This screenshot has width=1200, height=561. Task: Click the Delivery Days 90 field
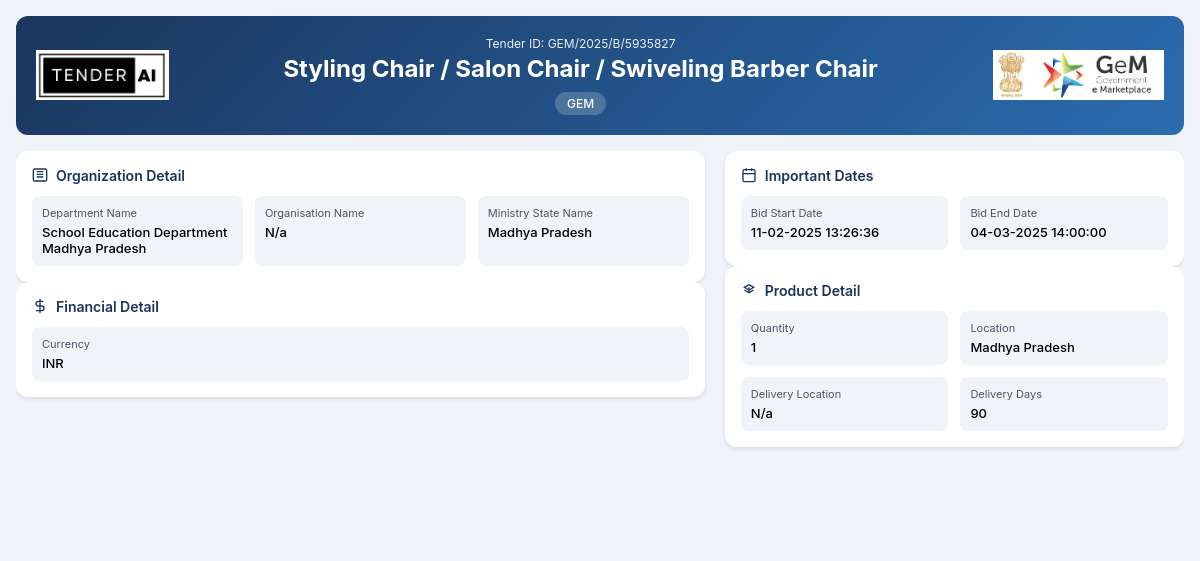tap(1064, 404)
